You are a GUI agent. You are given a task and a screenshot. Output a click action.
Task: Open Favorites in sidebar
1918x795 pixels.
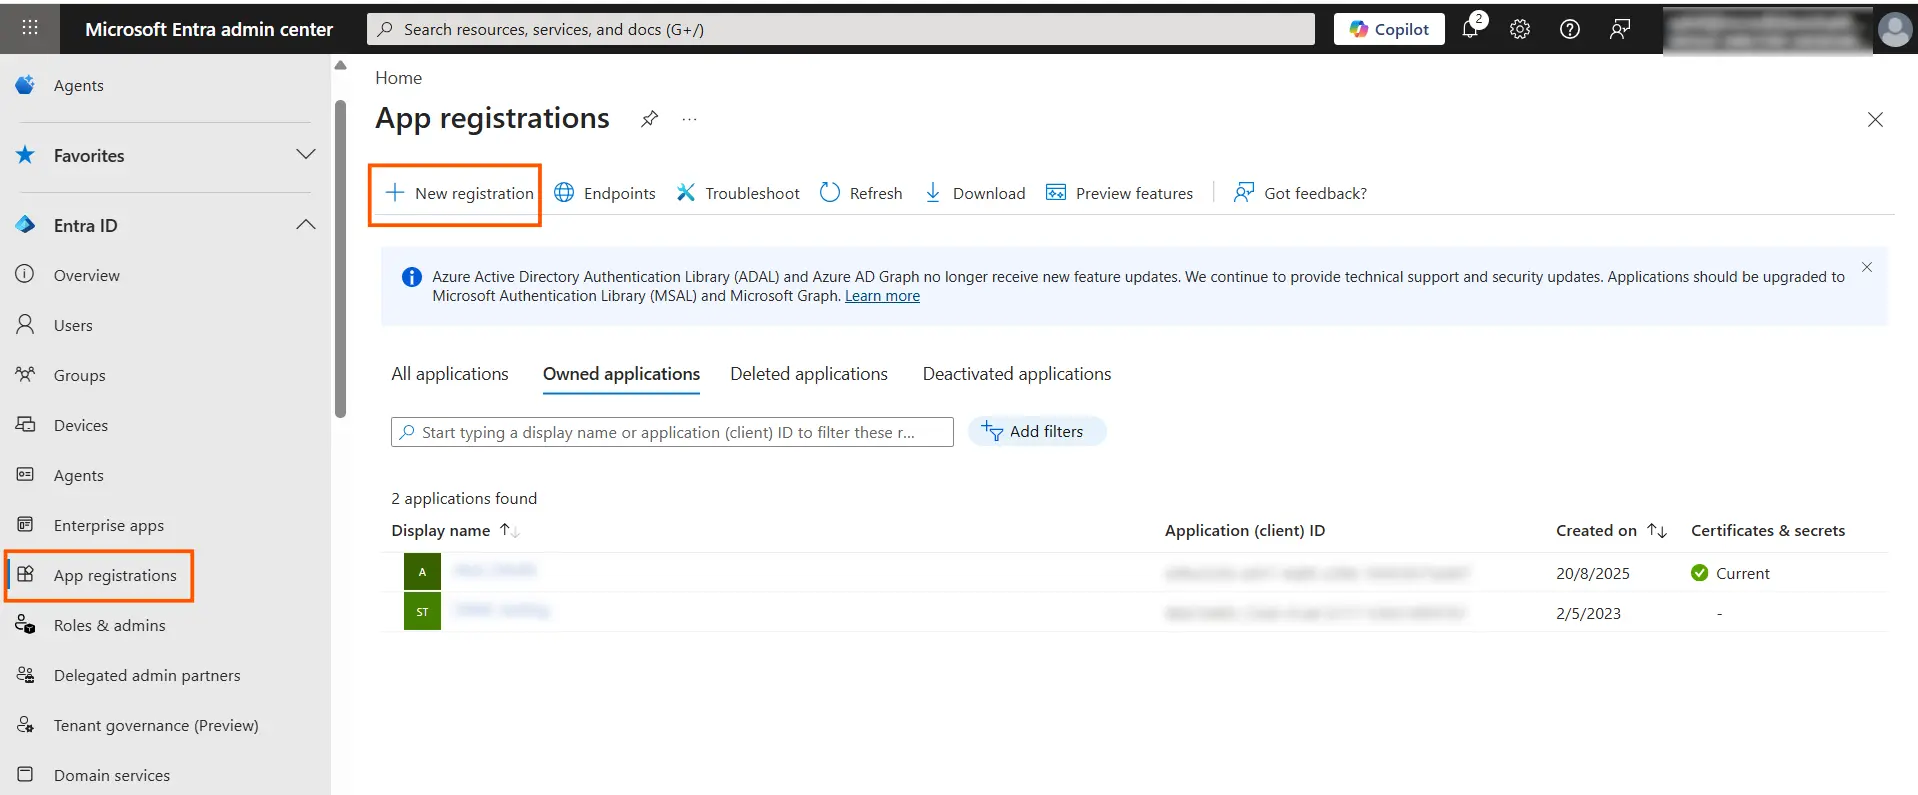[89, 155]
